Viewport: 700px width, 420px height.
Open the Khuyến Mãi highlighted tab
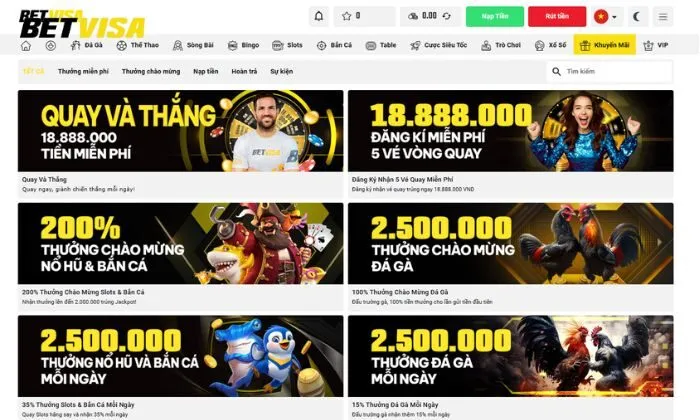click(604, 45)
